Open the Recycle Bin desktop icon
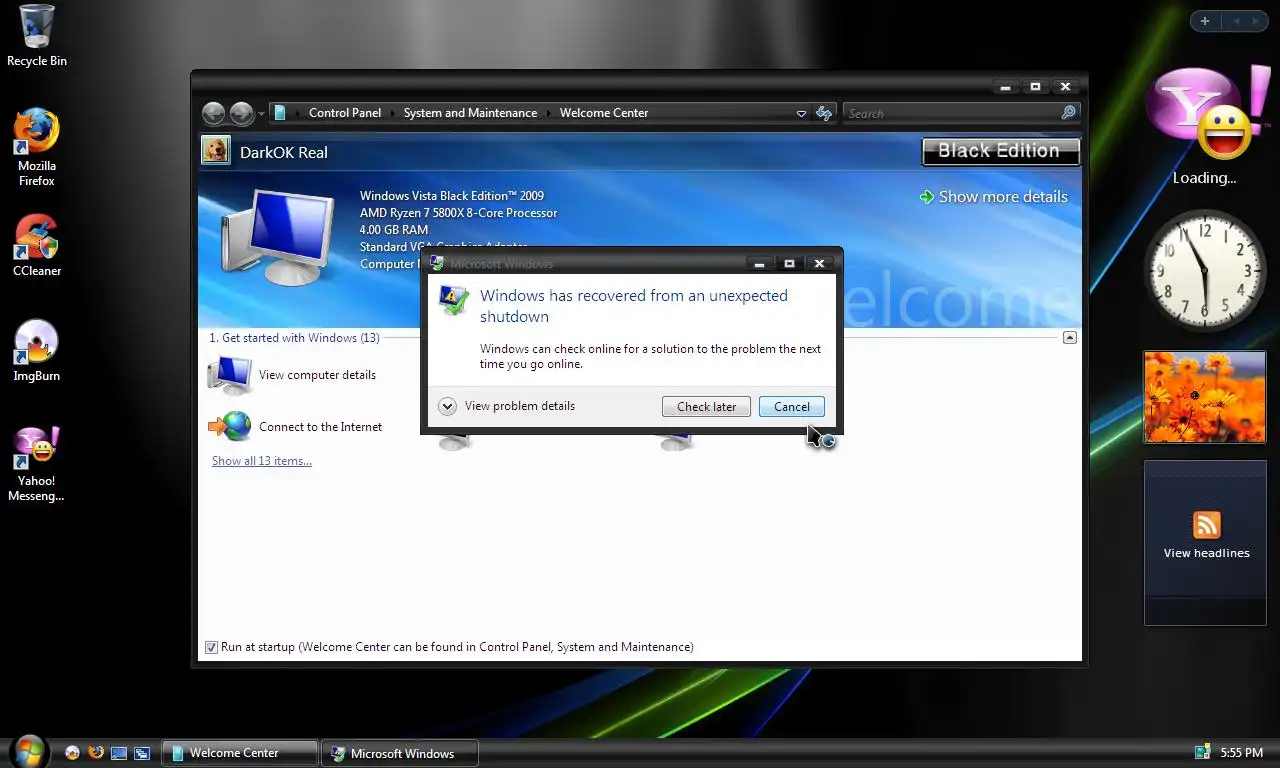 coord(37,36)
